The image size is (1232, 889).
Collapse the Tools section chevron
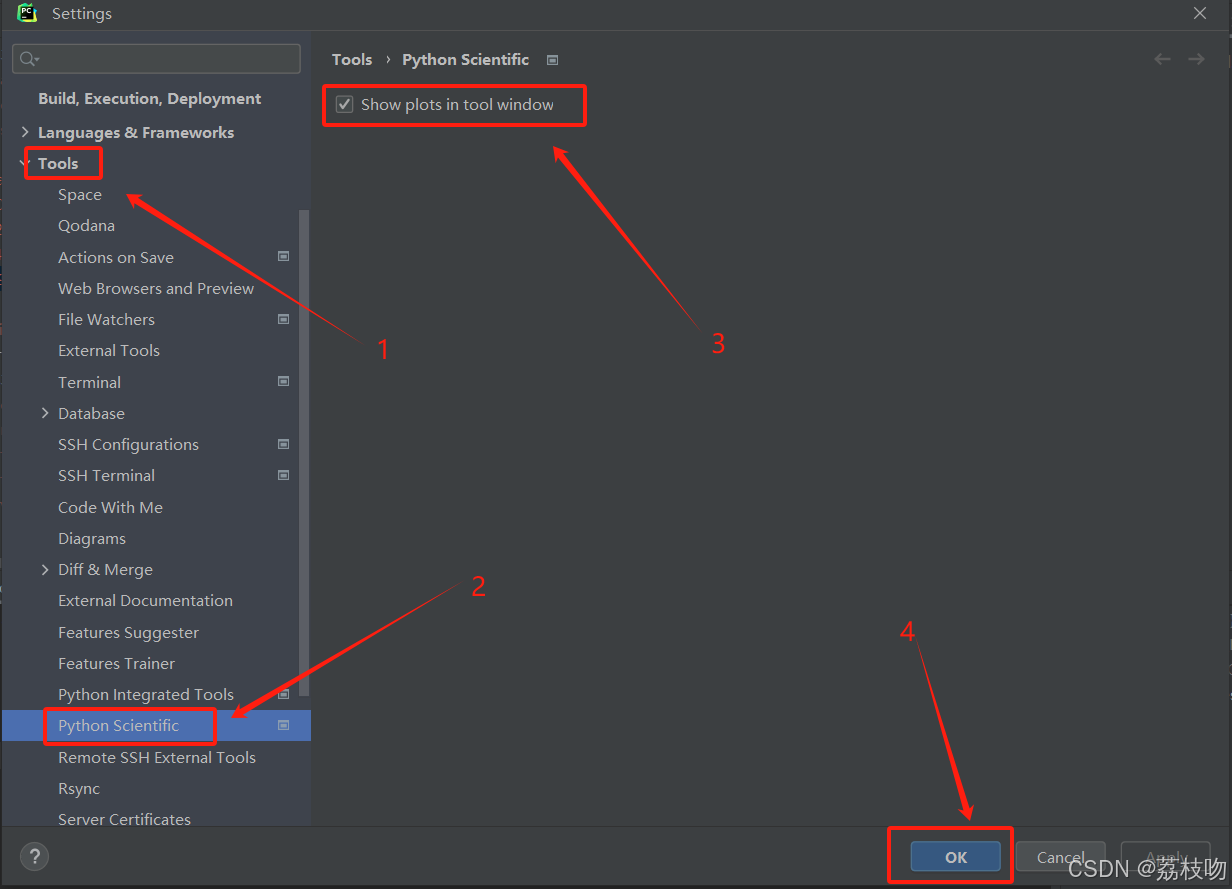pos(25,163)
